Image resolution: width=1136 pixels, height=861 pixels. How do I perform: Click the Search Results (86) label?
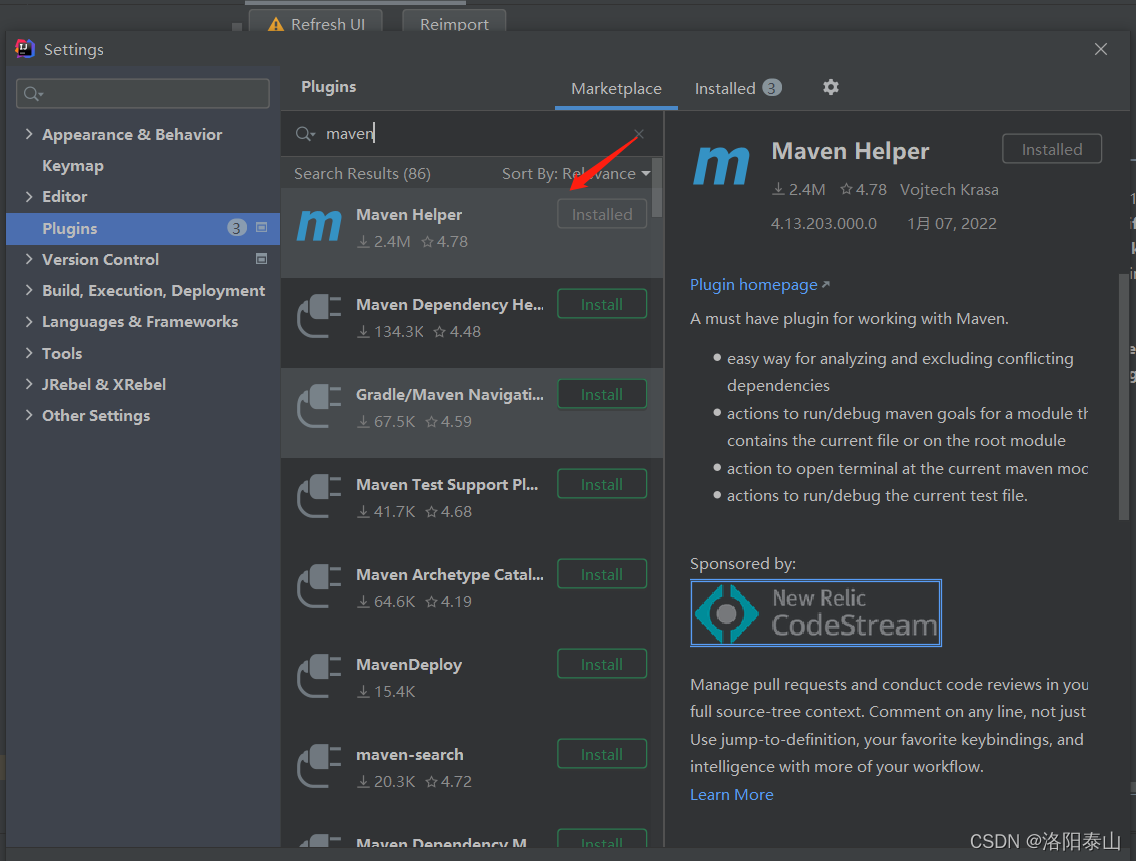coord(362,174)
